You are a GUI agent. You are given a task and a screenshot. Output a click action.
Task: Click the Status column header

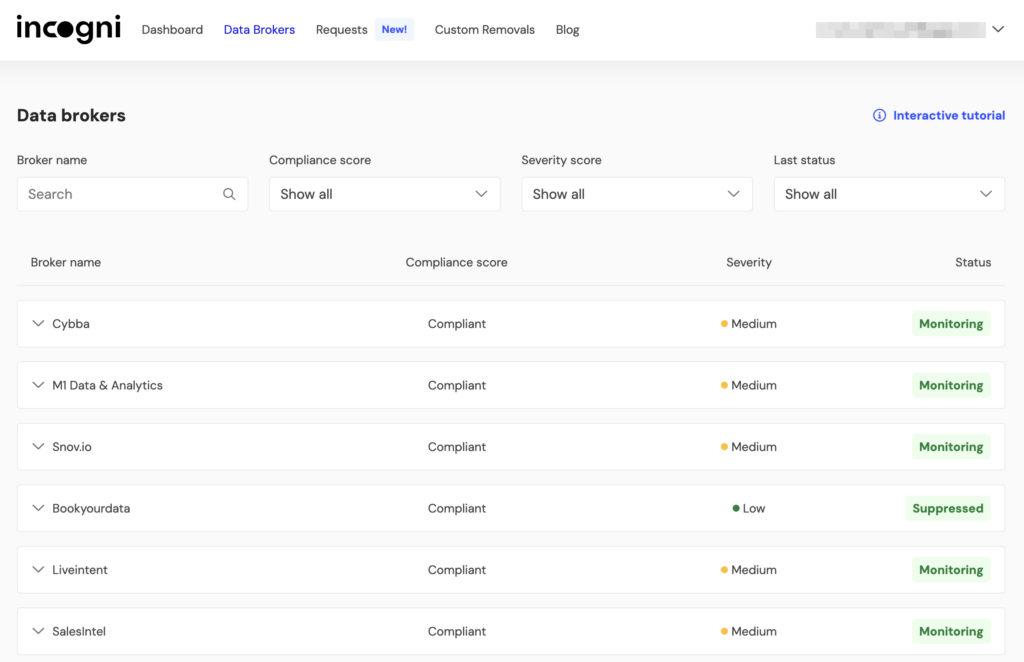(x=973, y=262)
